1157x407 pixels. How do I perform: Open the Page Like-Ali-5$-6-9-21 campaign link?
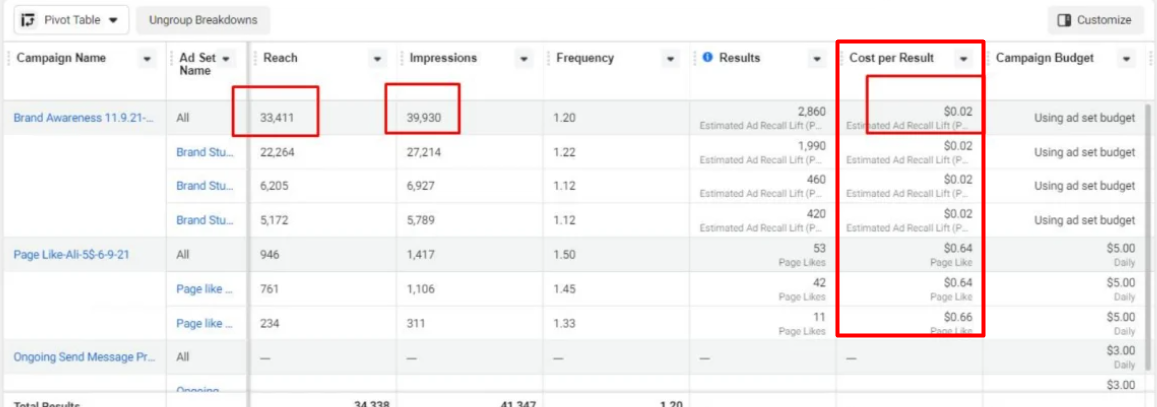pos(71,255)
